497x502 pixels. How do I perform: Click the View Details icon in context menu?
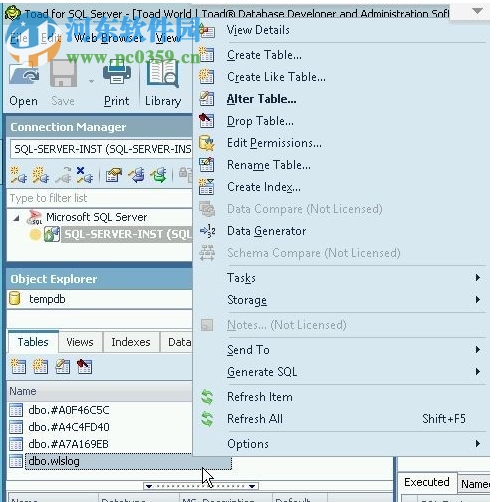(x=207, y=31)
